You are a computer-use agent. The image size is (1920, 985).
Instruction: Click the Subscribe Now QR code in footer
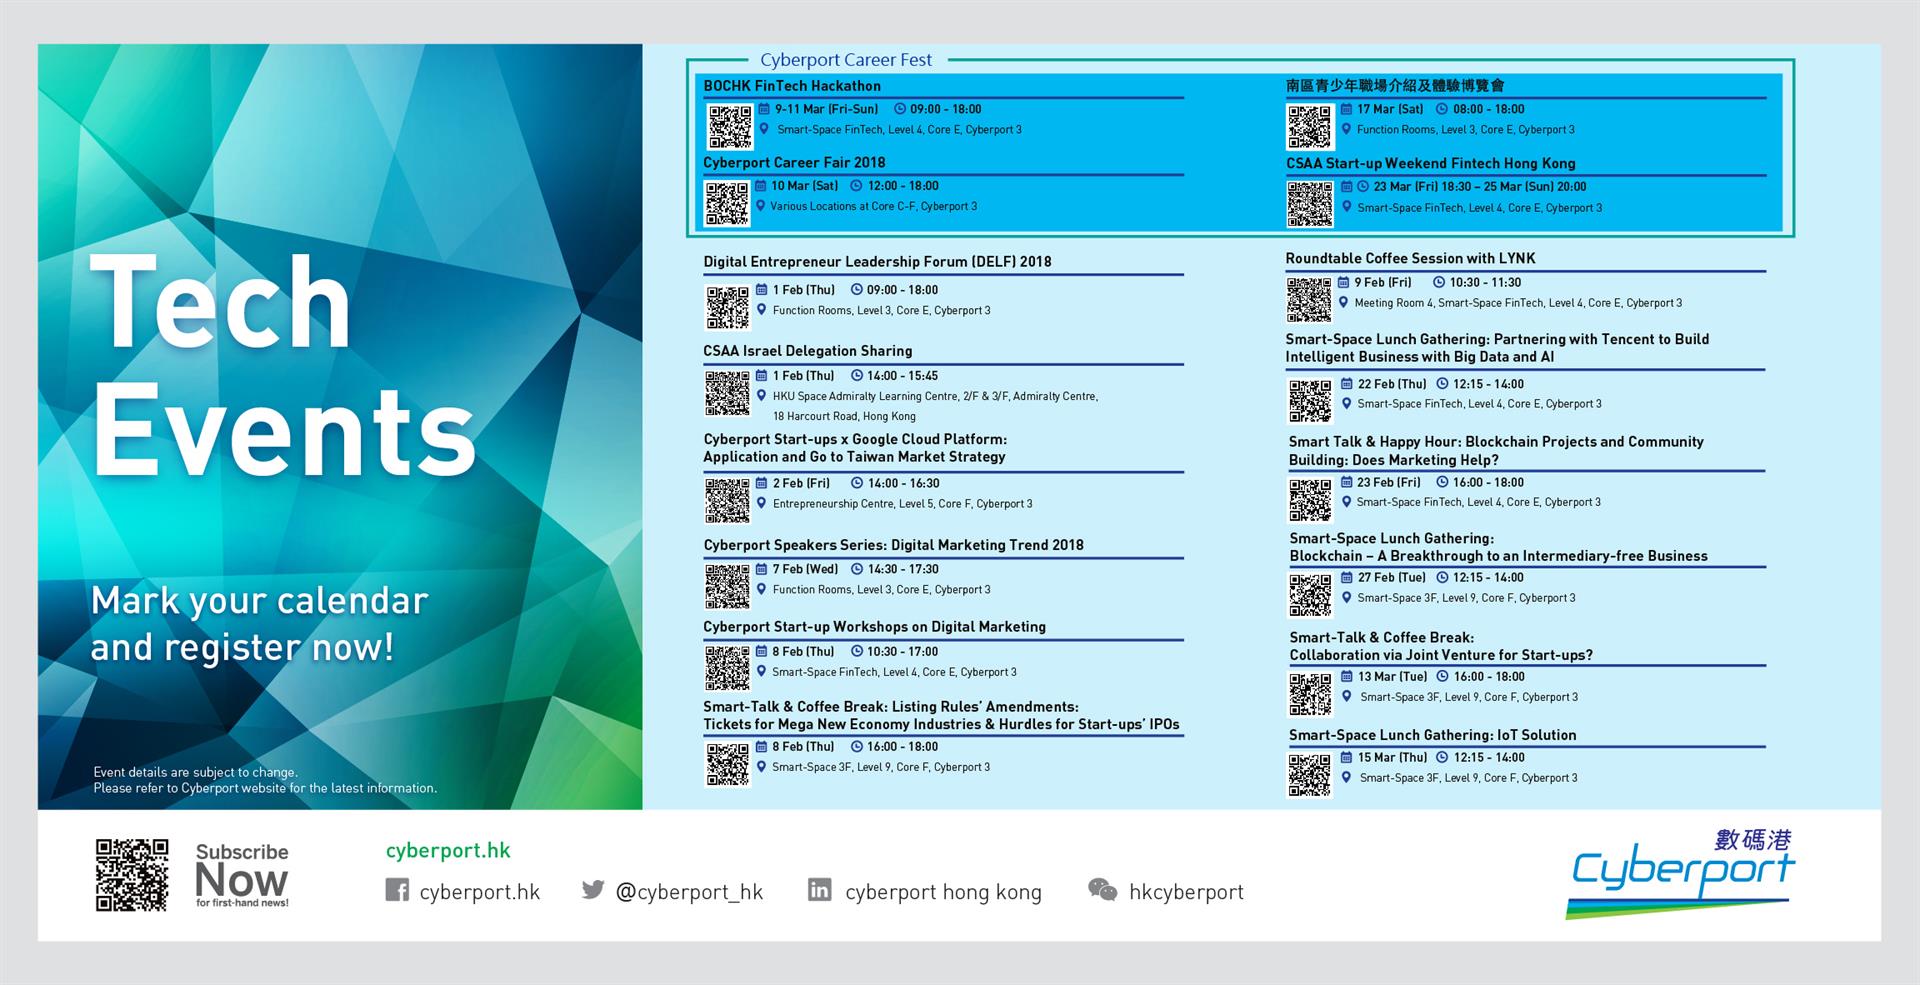tap(132, 875)
